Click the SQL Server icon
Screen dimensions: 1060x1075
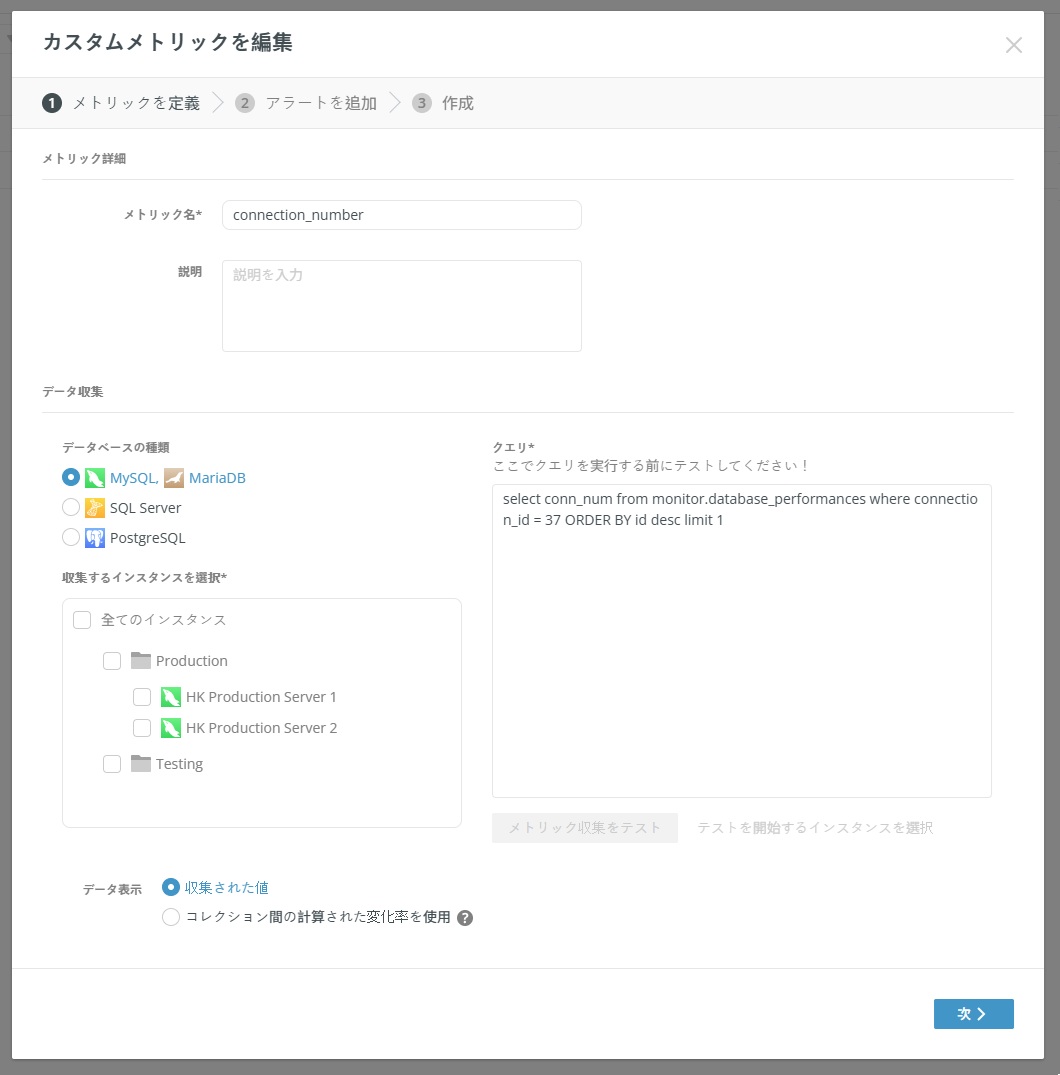[x=95, y=508]
